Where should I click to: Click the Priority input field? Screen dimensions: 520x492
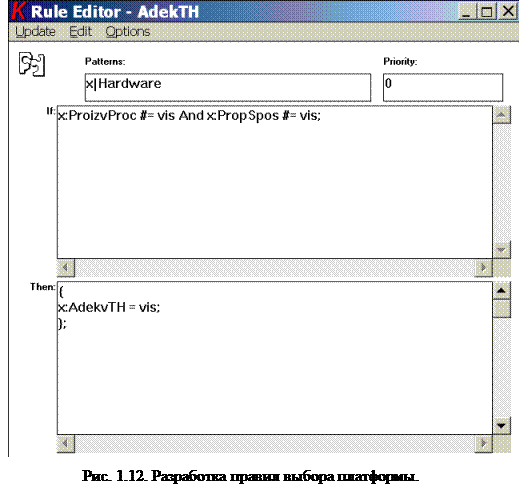(443, 87)
